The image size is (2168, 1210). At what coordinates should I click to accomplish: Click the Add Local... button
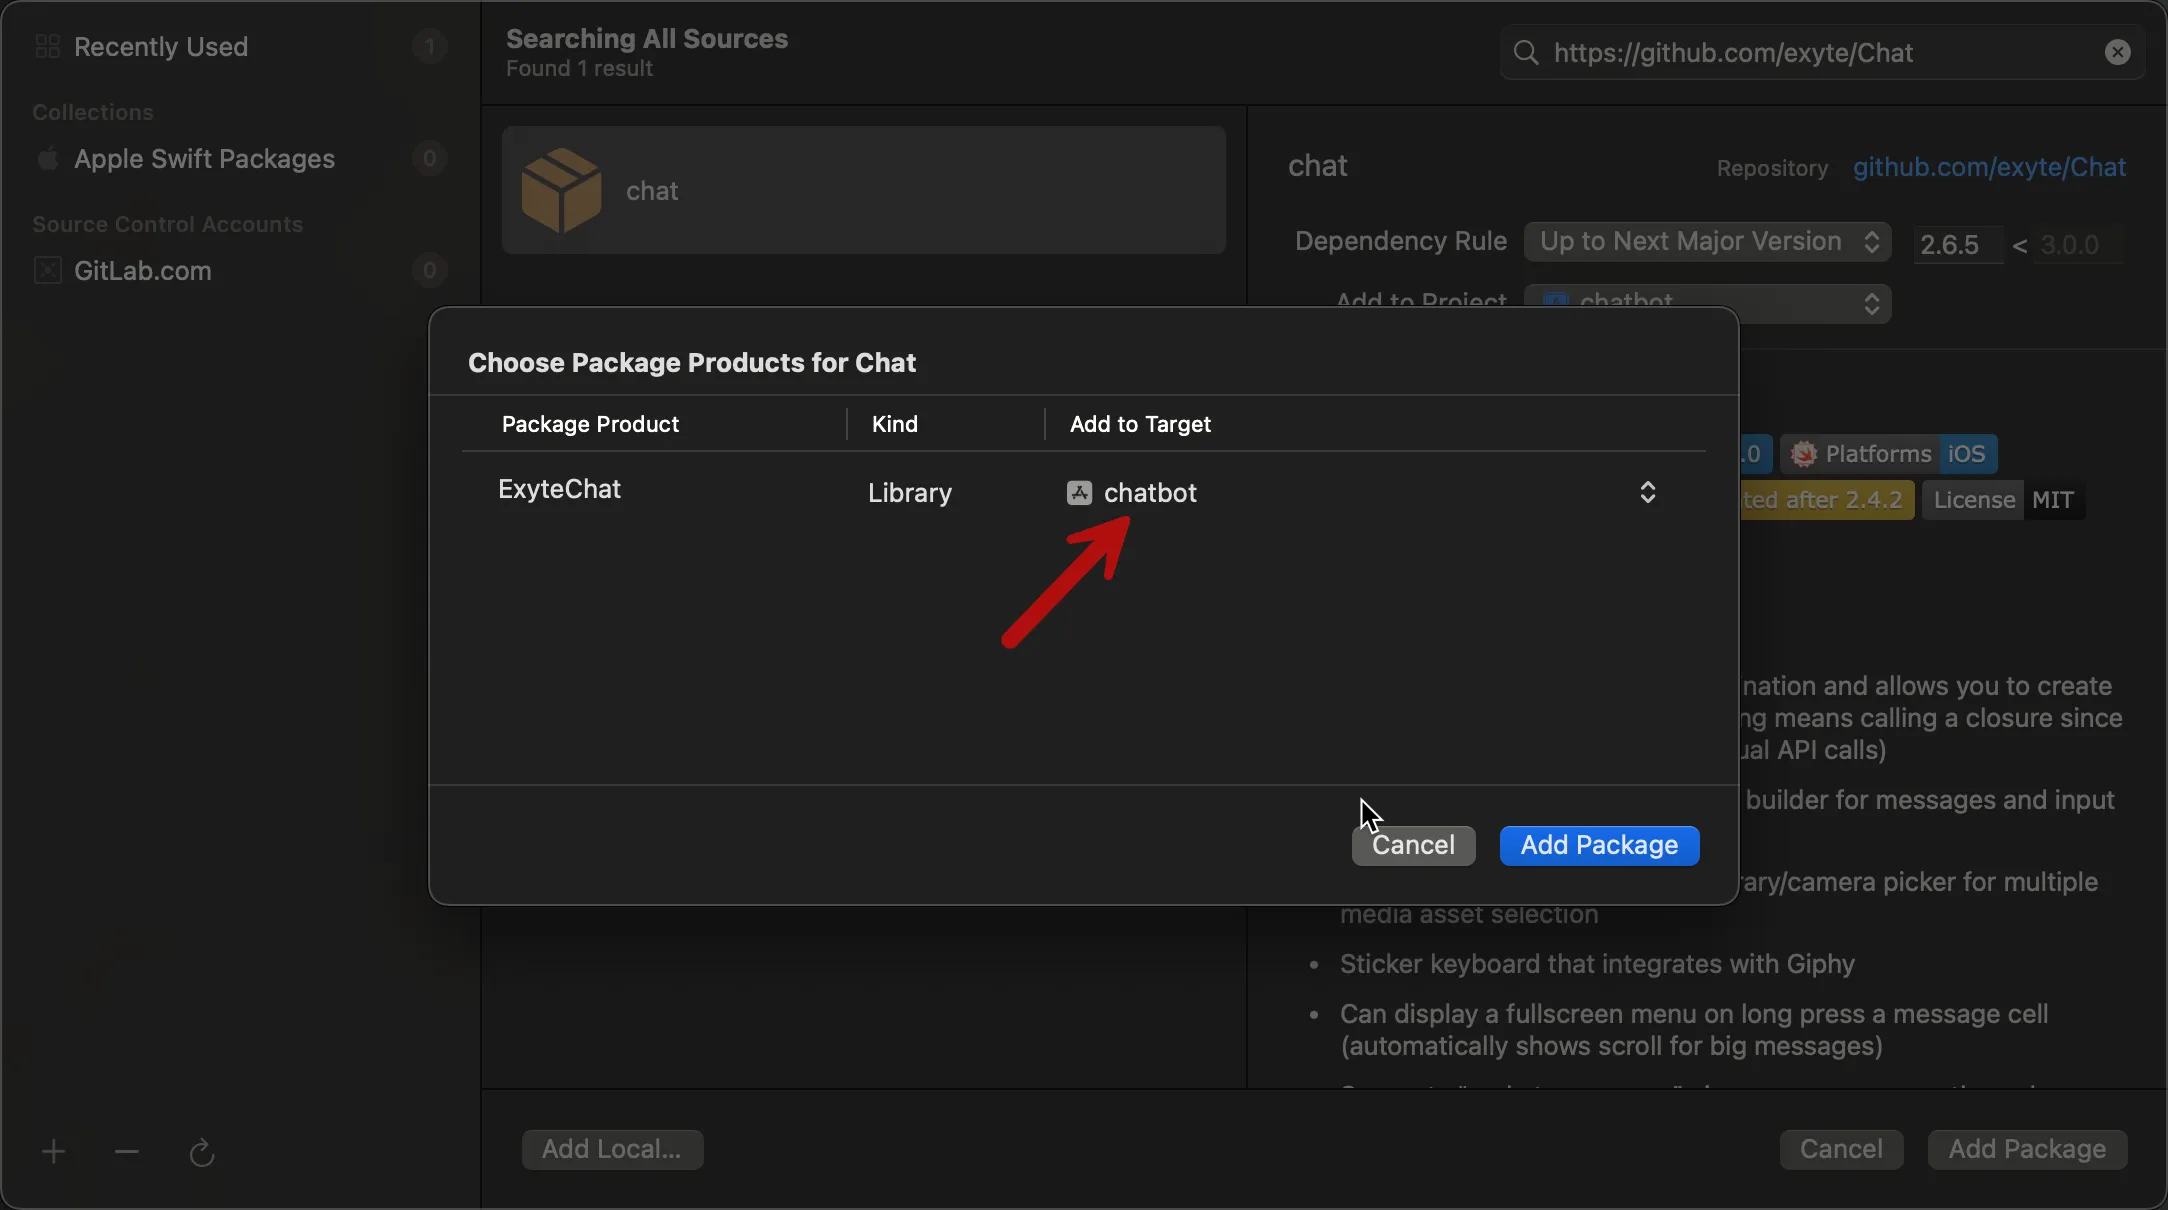(612, 1149)
